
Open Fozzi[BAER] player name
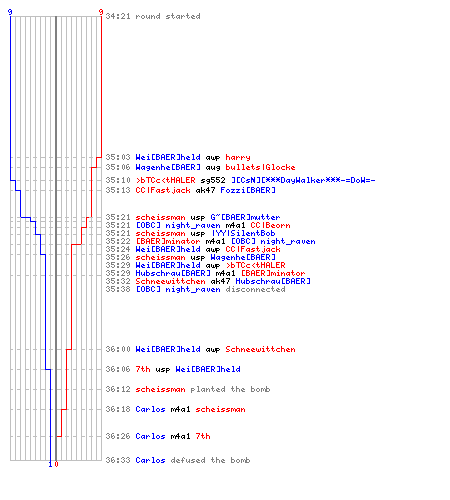point(248,190)
